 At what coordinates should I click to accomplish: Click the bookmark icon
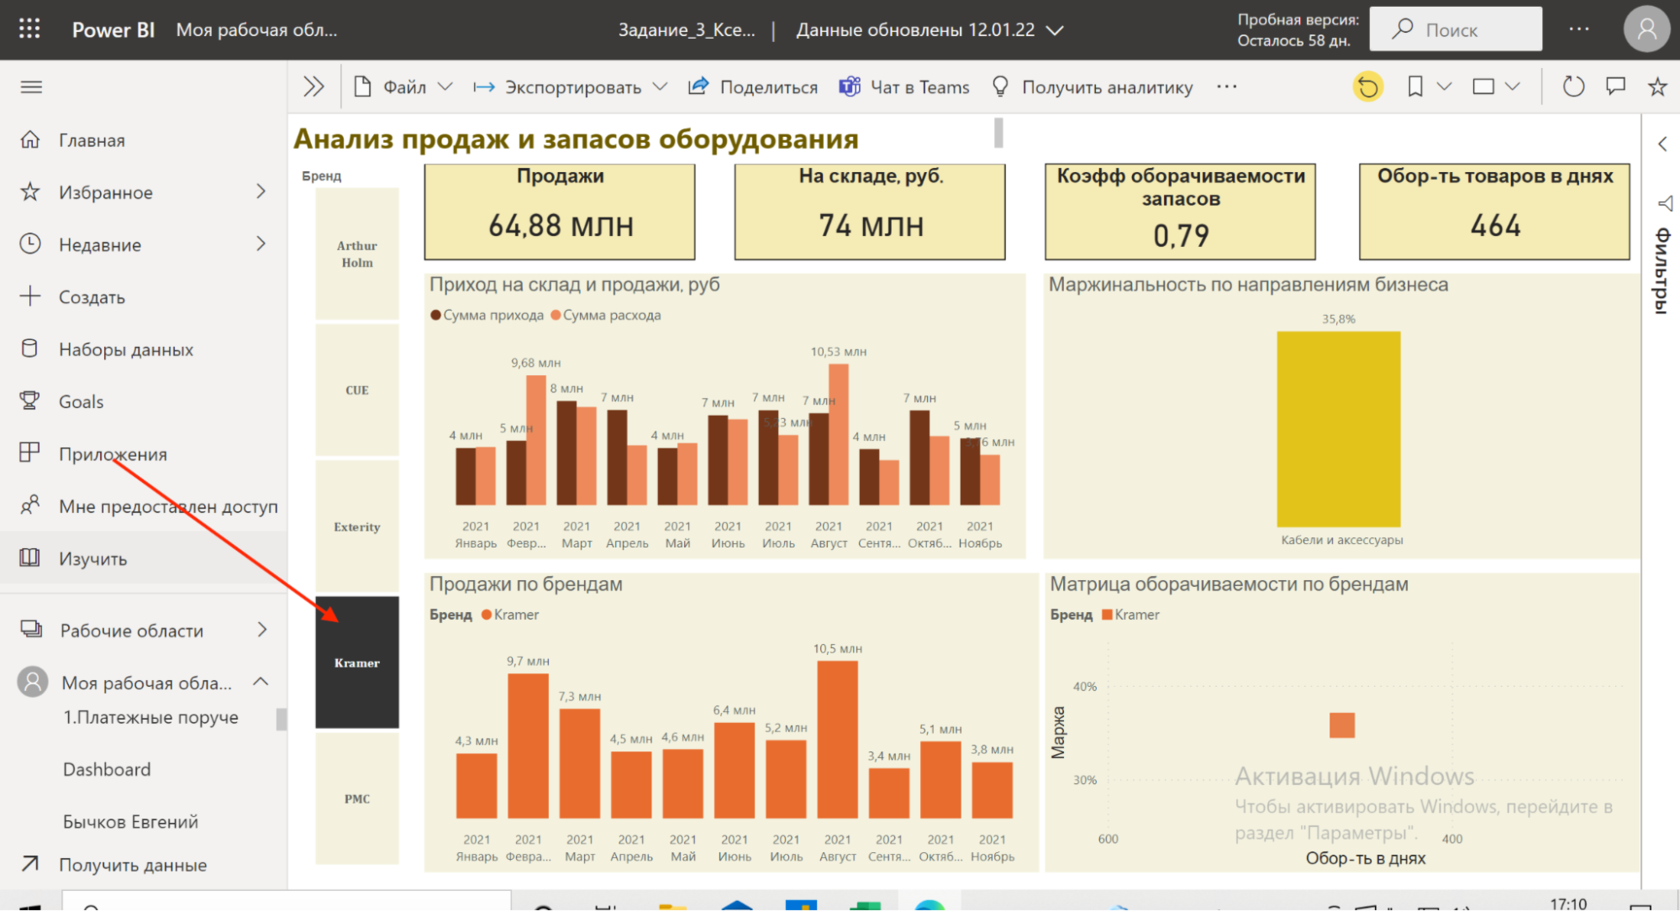coord(1415,87)
